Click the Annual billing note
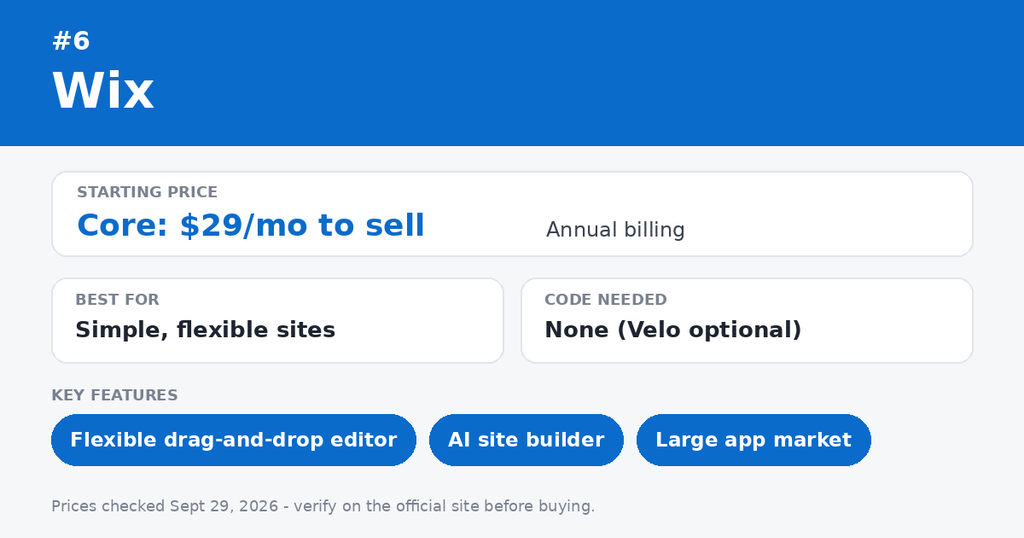The width and height of the screenshot is (1024, 538). click(x=615, y=230)
